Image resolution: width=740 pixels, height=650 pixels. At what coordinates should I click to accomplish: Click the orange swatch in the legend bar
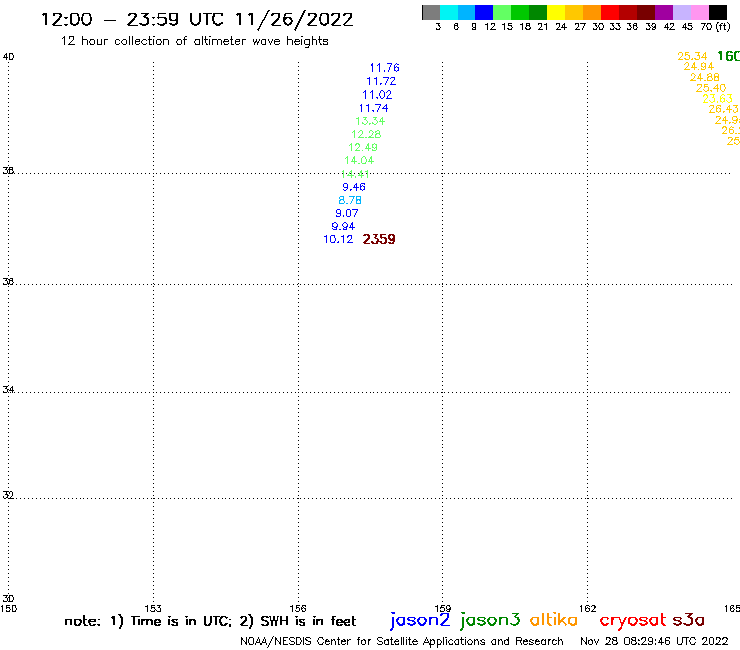point(592,12)
